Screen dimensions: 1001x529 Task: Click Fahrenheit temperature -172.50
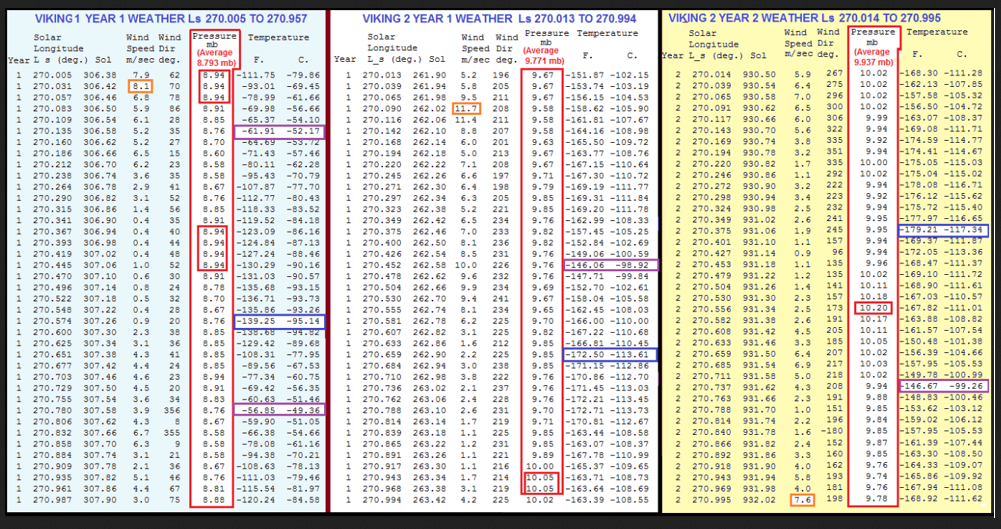click(587, 355)
